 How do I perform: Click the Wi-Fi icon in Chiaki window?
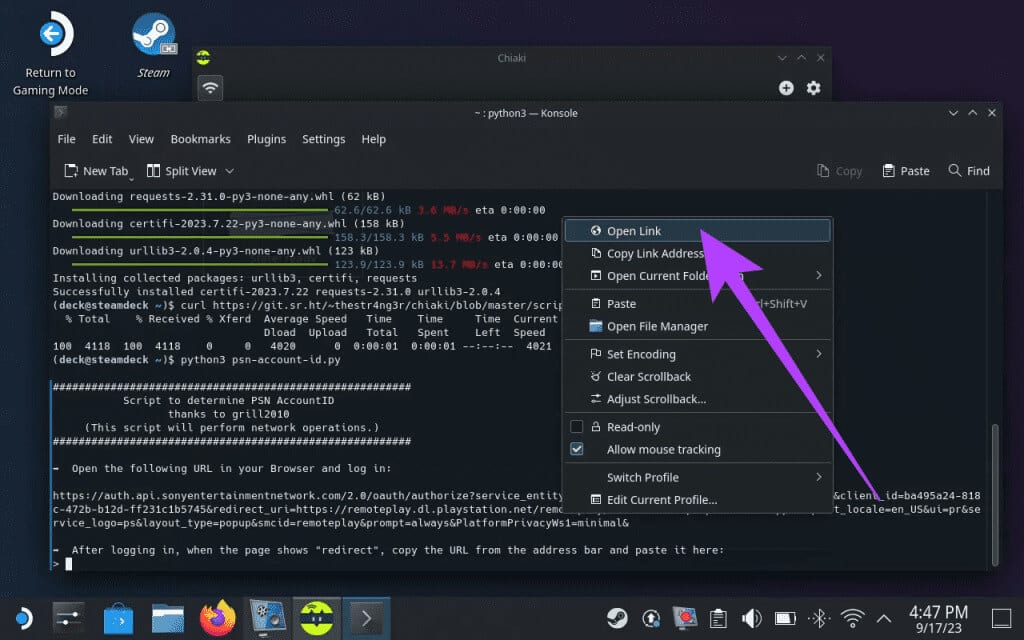point(210,88)
